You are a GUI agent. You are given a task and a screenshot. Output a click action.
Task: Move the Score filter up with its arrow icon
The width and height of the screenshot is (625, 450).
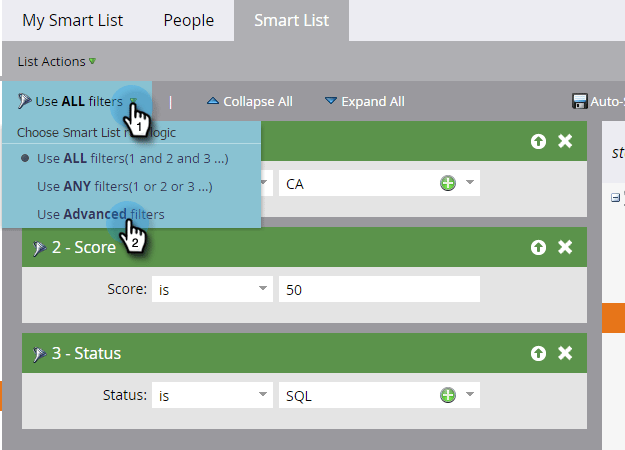[x=539, y=247]
